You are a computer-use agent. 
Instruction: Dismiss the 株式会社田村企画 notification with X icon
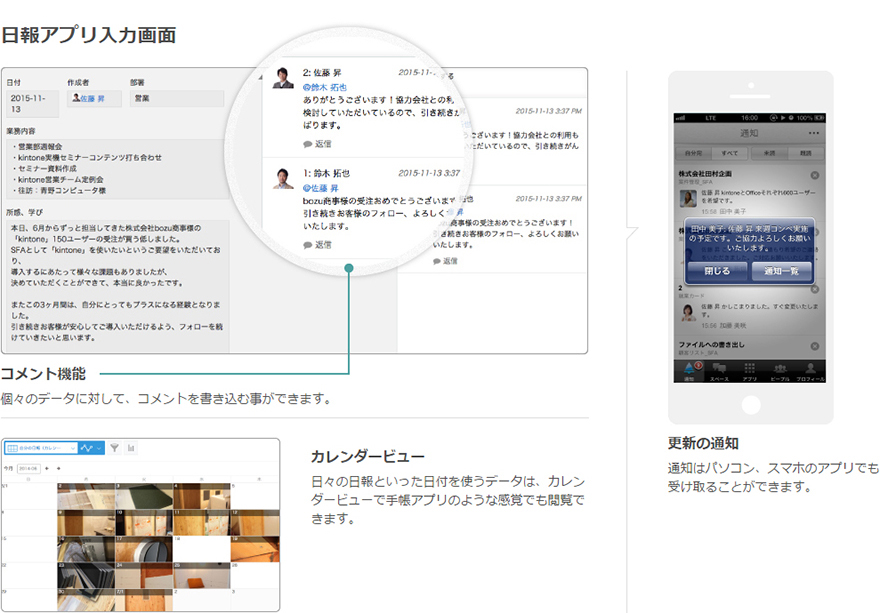click(x=815, y=177)
